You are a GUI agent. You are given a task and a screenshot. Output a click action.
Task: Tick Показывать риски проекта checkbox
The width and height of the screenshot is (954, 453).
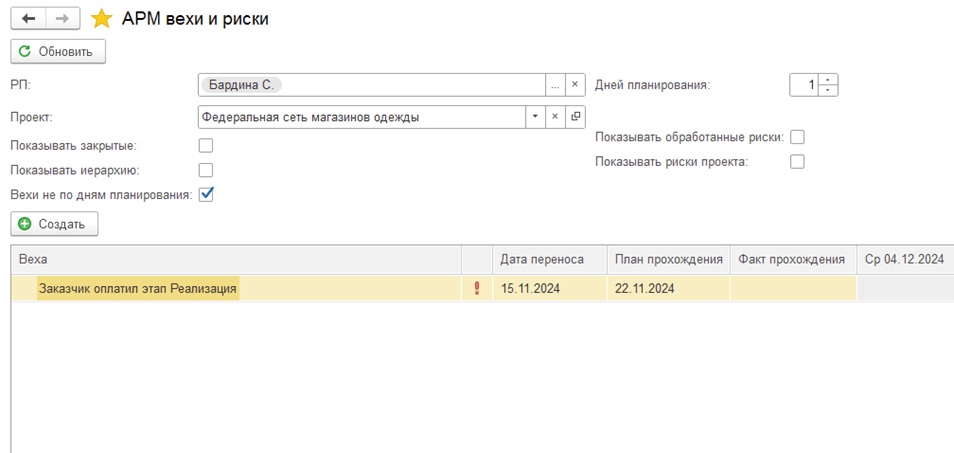[797, 161]
